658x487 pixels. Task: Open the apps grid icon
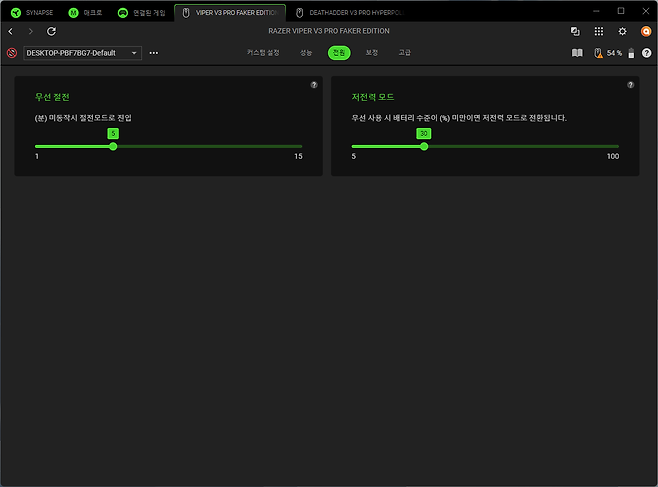[599, 32]
